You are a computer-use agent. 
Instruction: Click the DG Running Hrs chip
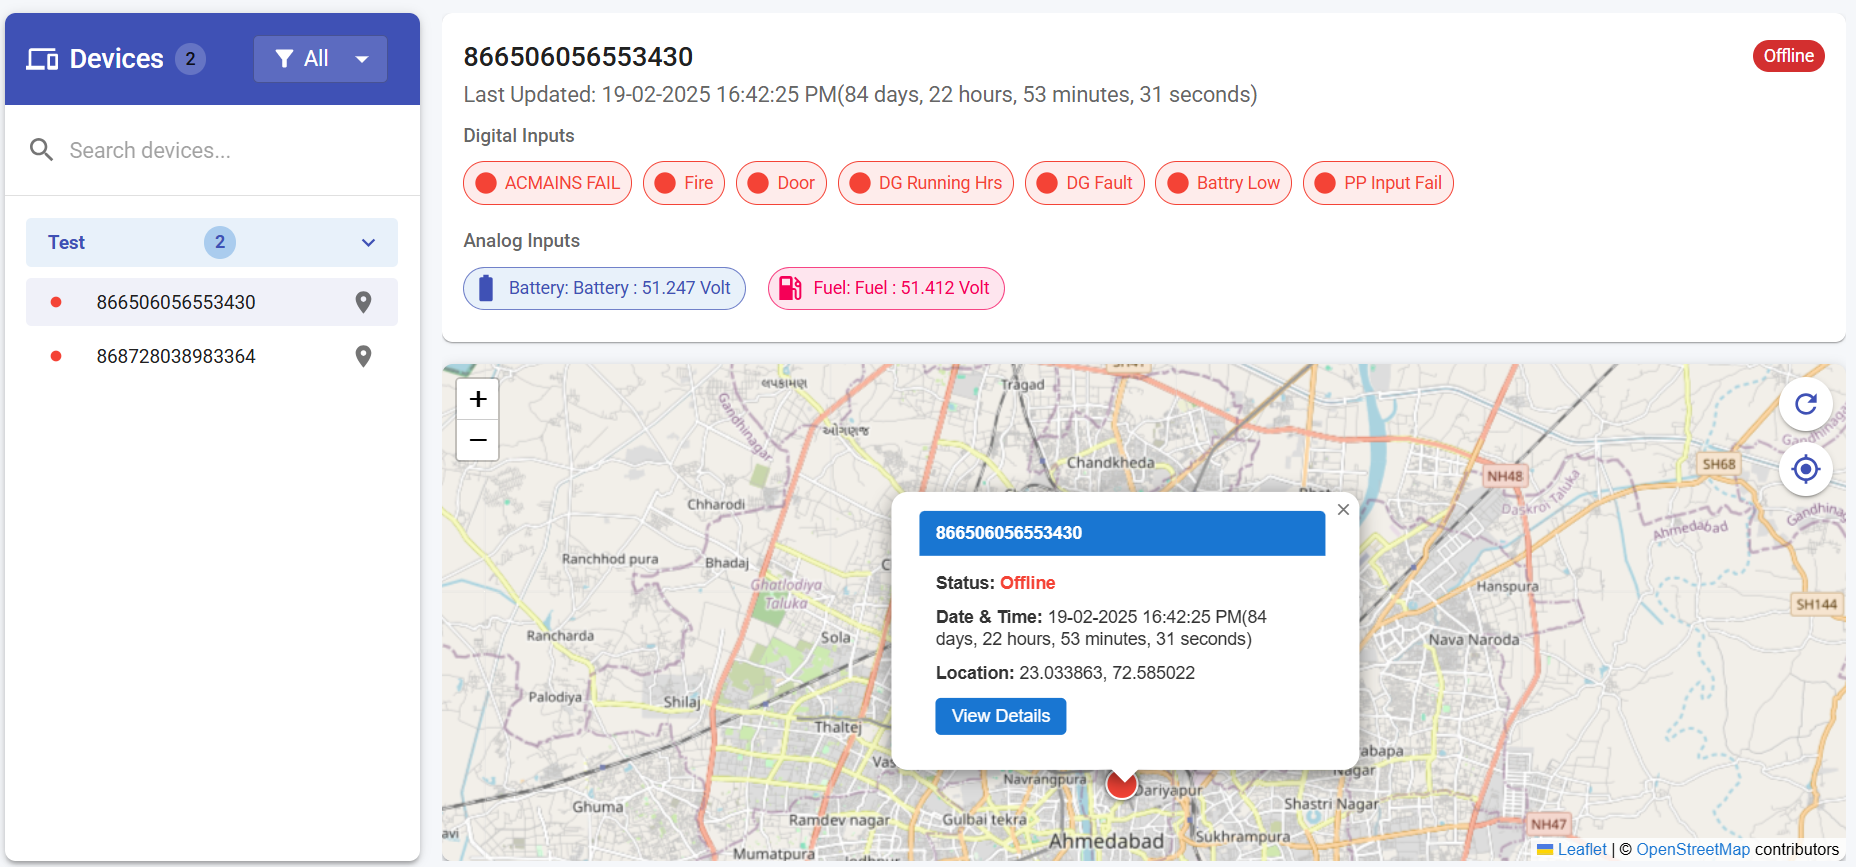pos(926,183)
